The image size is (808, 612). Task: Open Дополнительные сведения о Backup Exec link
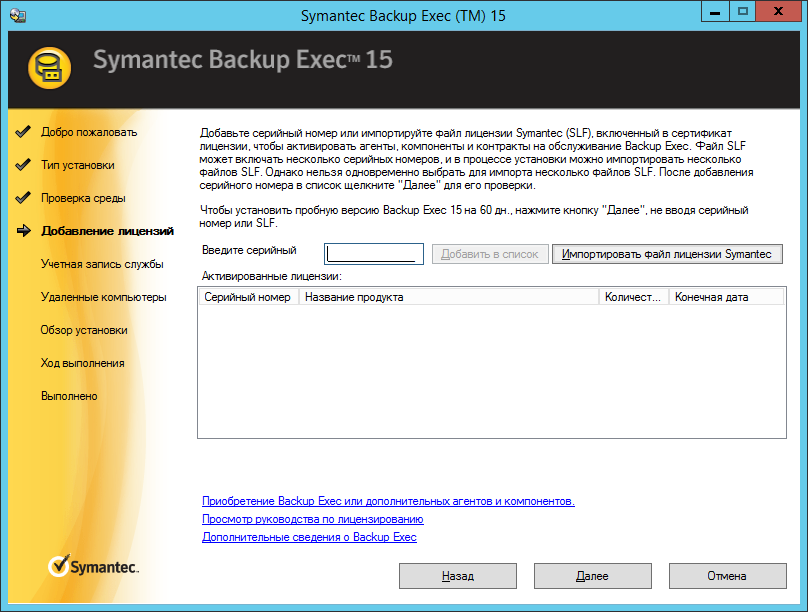click(x=309, y=537)
